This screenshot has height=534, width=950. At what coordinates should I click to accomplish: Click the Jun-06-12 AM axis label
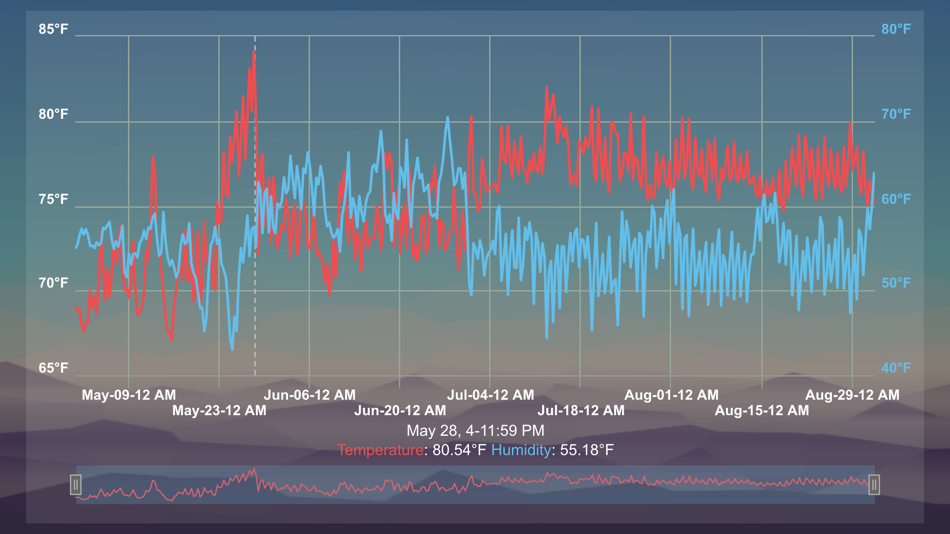310,395
